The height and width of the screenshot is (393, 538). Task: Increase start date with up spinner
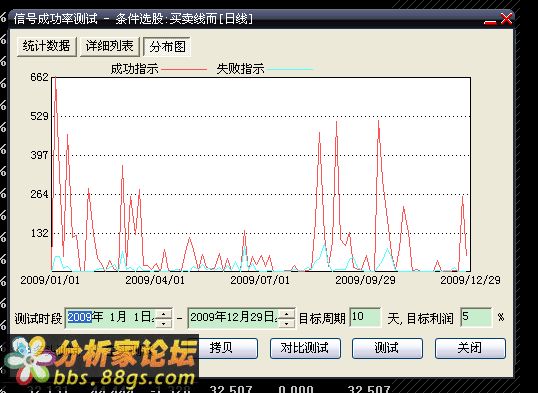(164, 313)
